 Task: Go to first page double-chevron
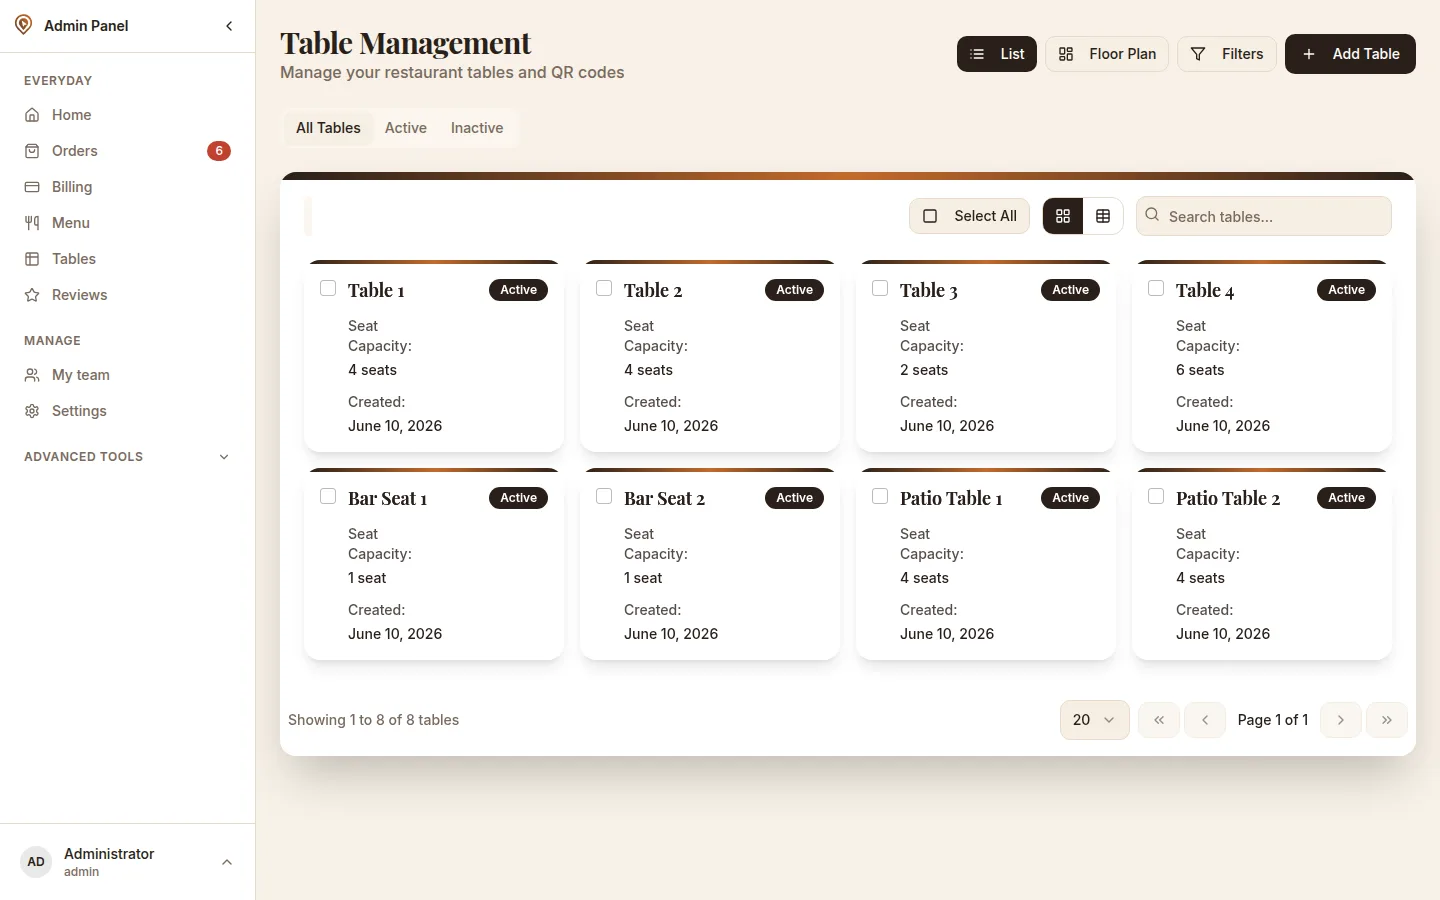point(1159,720)
